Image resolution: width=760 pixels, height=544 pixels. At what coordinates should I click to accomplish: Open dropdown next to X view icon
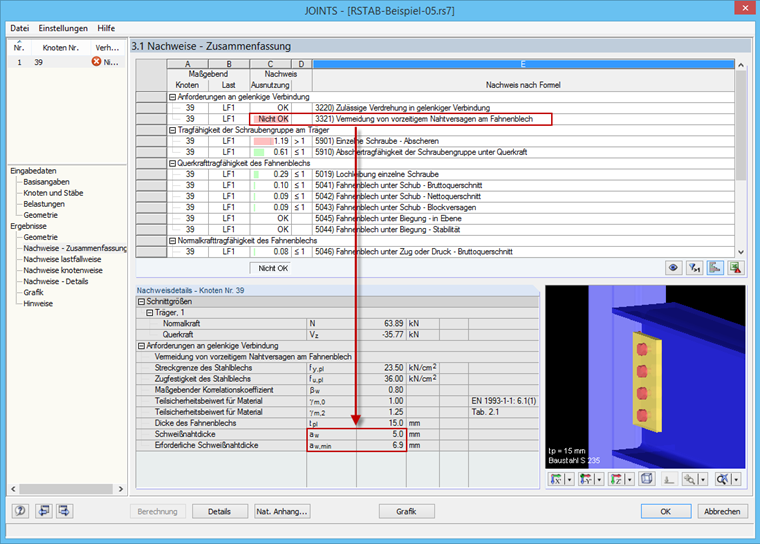[x=570, y=480]
